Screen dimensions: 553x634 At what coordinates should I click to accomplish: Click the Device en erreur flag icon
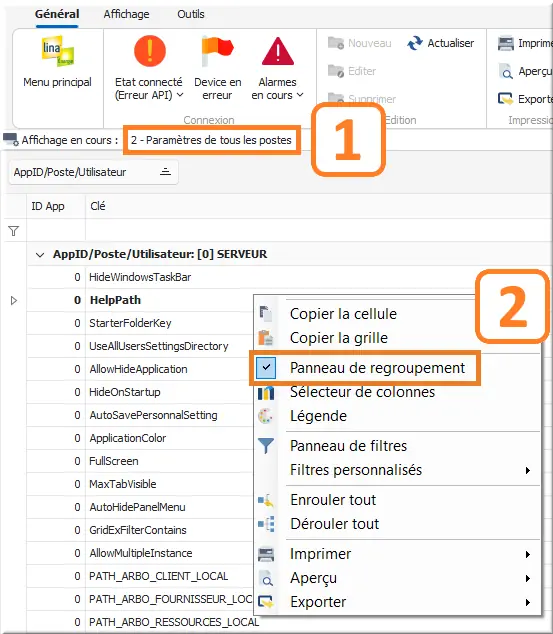point(217,51)
